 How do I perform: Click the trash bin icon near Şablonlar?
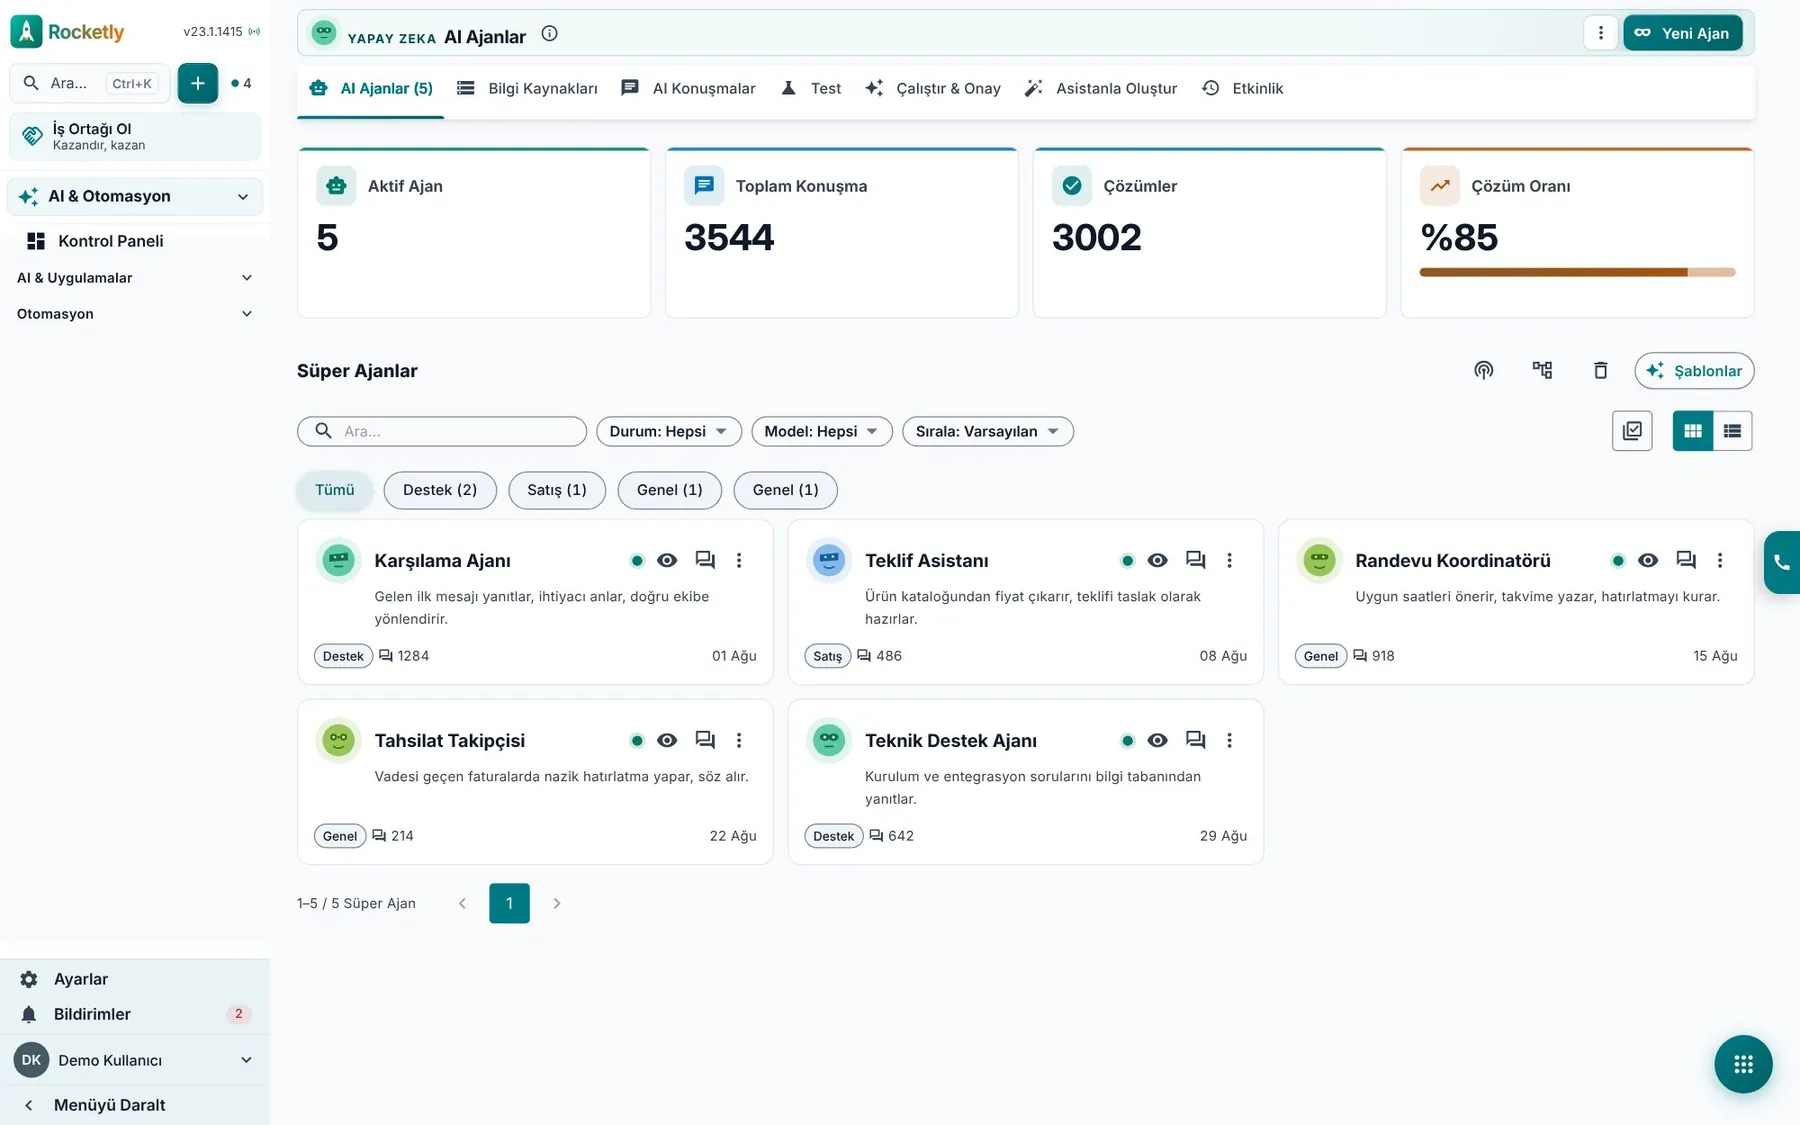[x=1600, y=371]
